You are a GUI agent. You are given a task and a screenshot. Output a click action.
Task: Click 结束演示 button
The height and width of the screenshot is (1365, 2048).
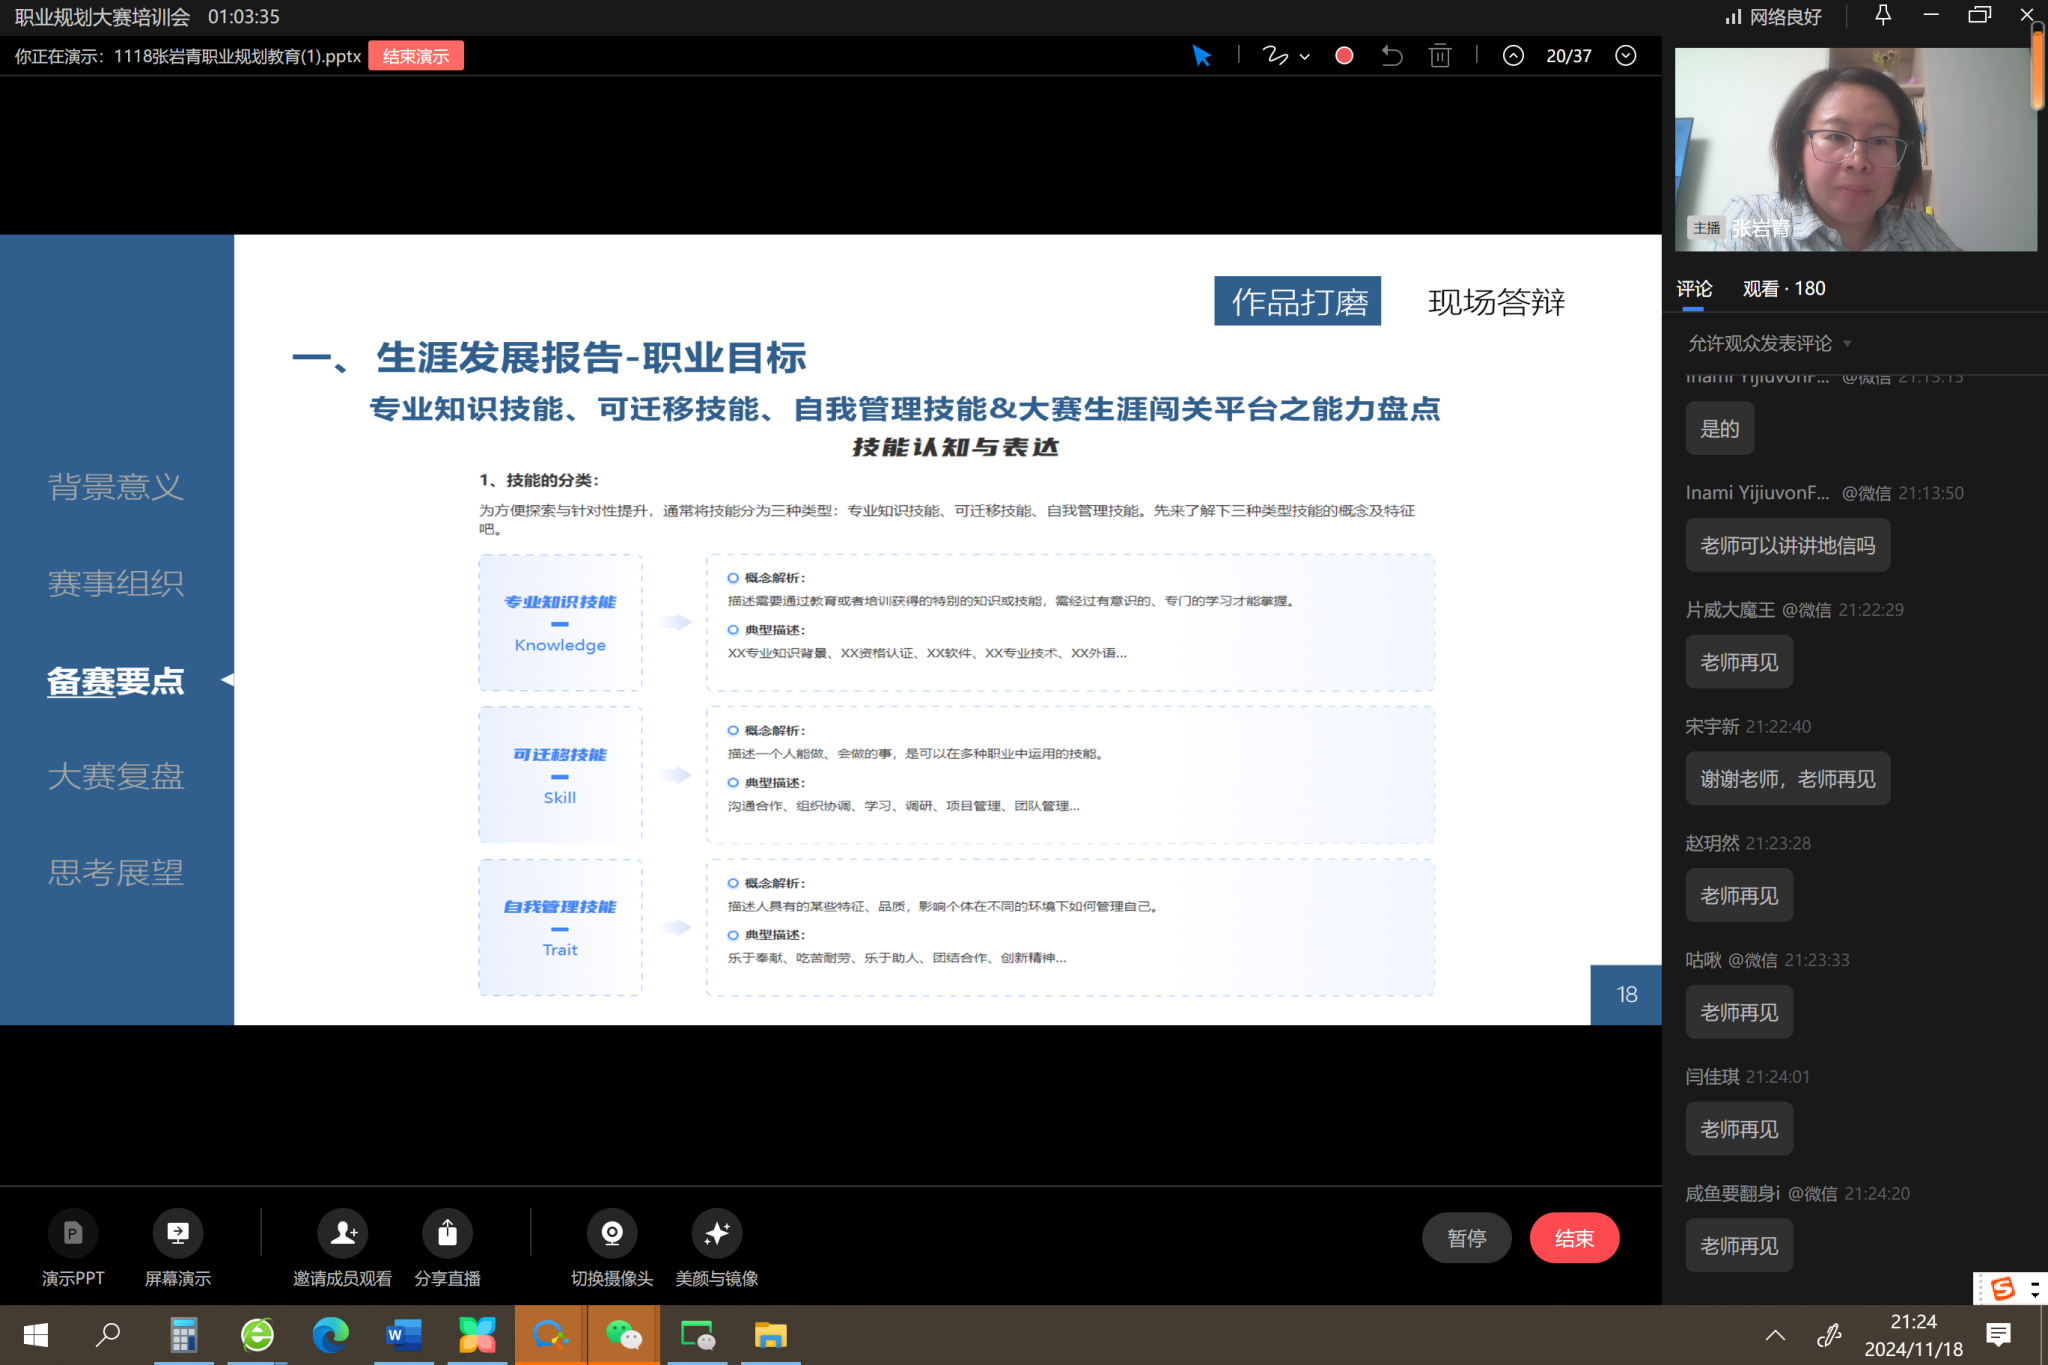coord(416,56)
